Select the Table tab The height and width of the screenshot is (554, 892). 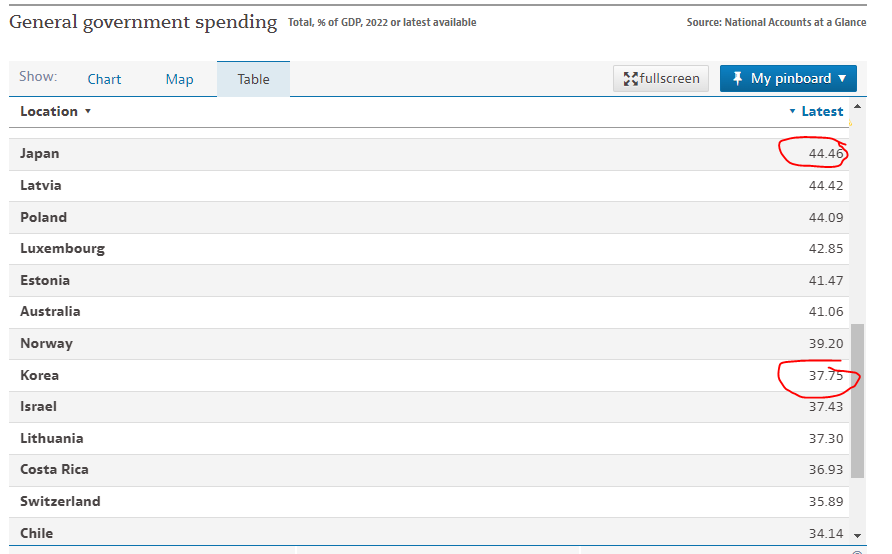pyautogui.click(x=253, y=79)
